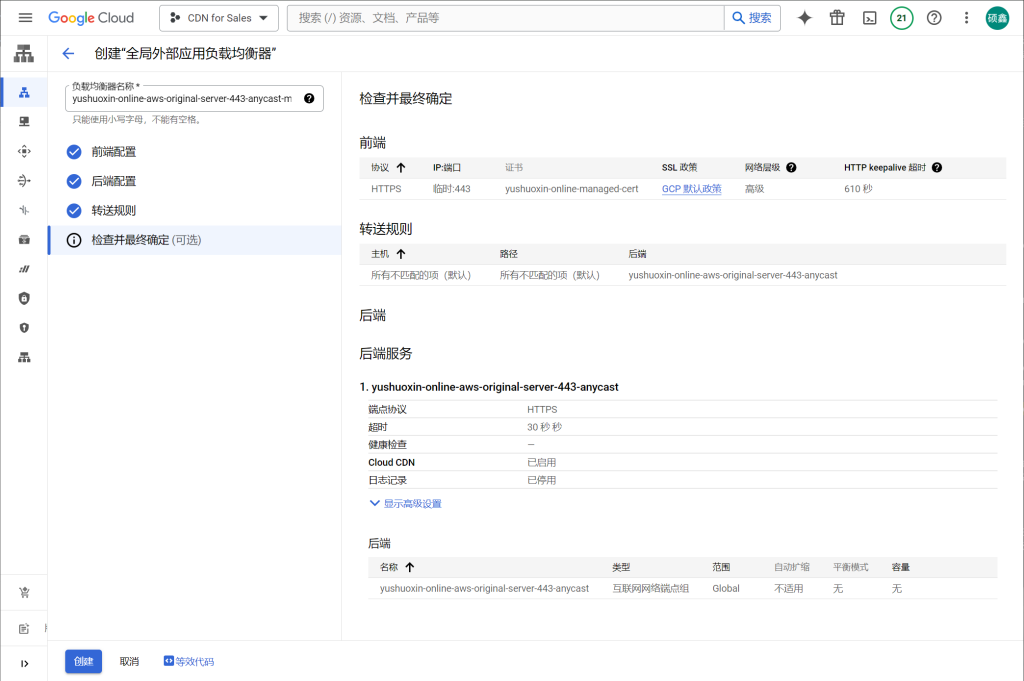Select the 前端配置 step
This screenshot has height=681, width=1024.
pyautogui.click(x=113, y=152)
